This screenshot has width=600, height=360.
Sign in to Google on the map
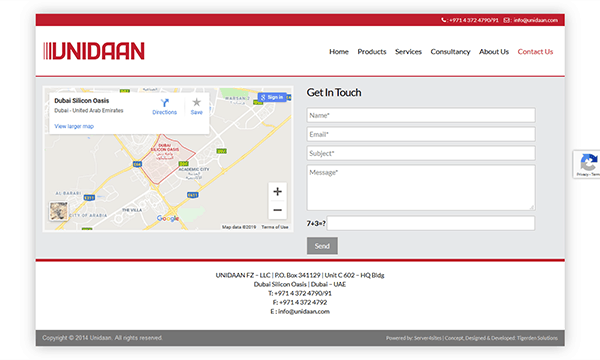tap(272, 97)
